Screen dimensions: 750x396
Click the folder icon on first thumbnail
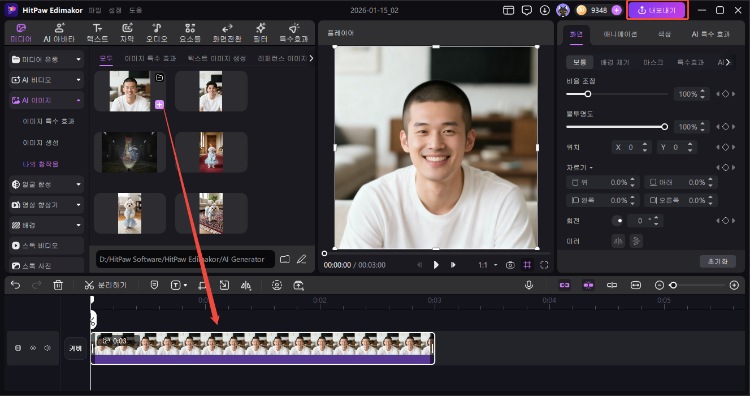click(x=159, y=77)
